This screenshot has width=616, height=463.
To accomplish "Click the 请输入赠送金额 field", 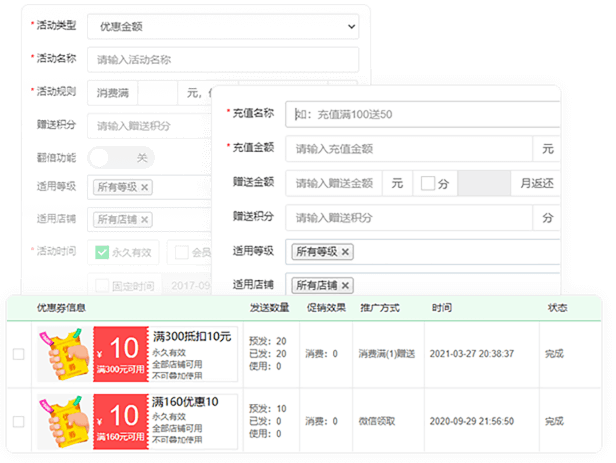I will (x=335, y=183).
